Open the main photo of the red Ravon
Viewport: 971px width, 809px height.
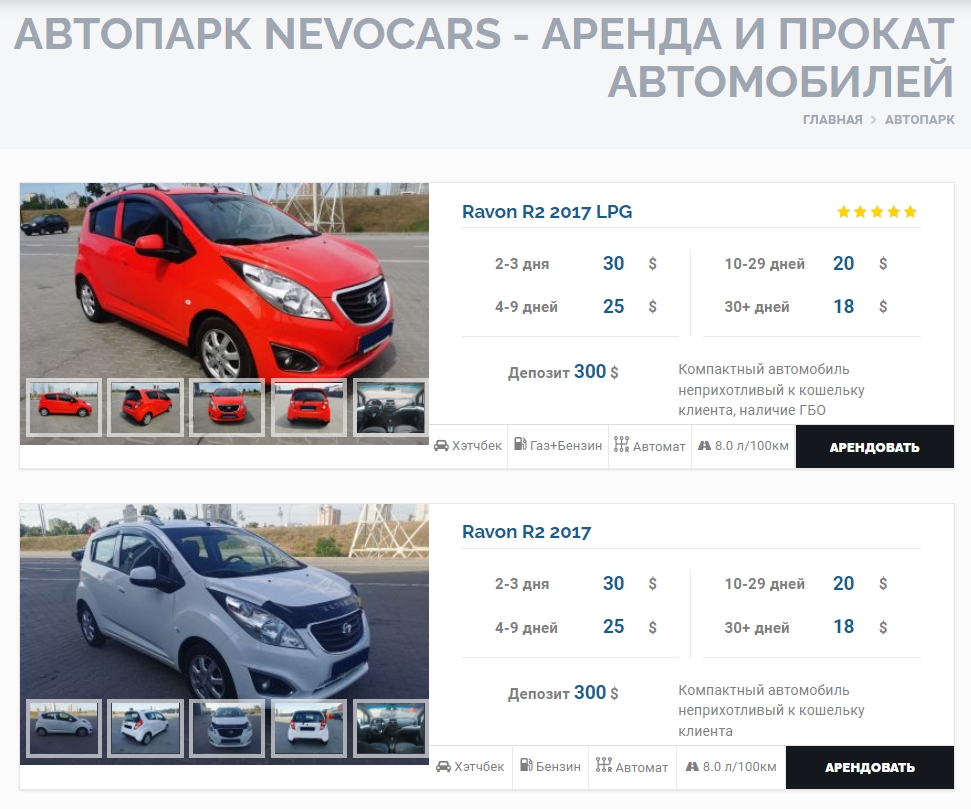224,280
